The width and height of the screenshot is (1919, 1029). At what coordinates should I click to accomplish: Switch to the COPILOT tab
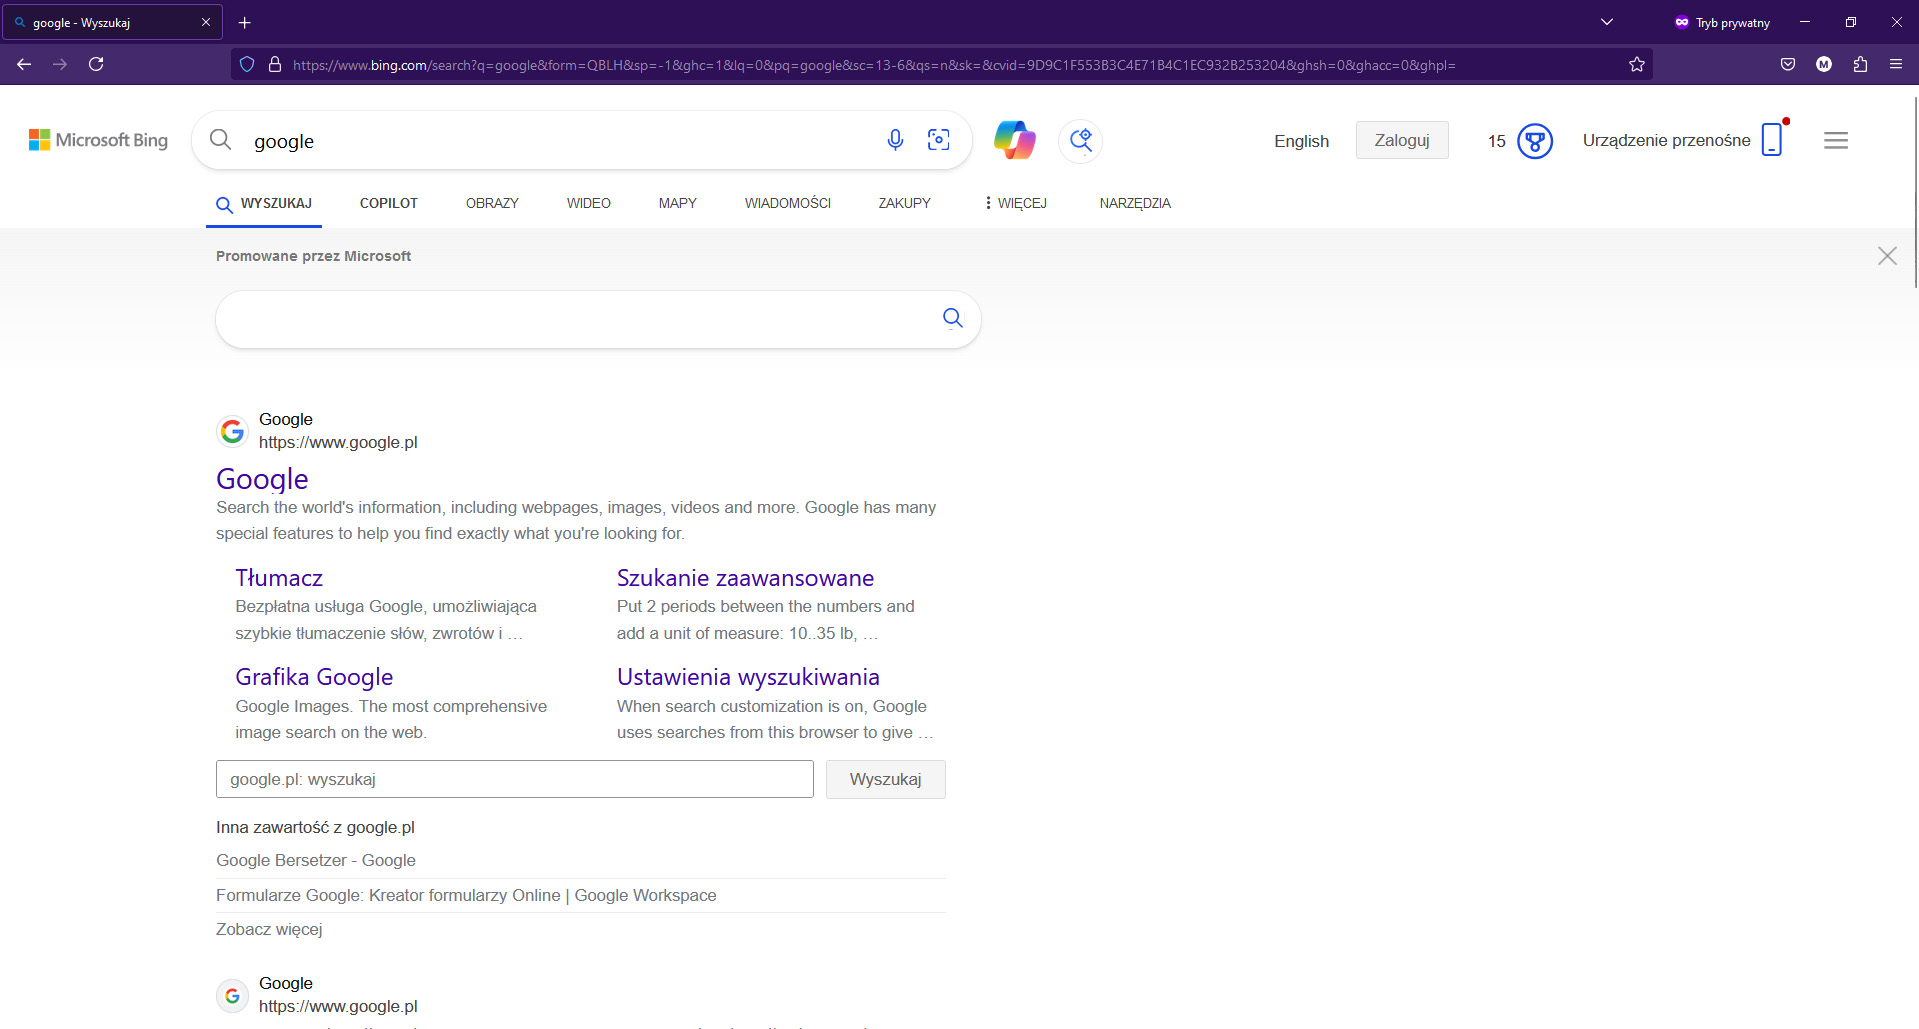pos(389,203)
